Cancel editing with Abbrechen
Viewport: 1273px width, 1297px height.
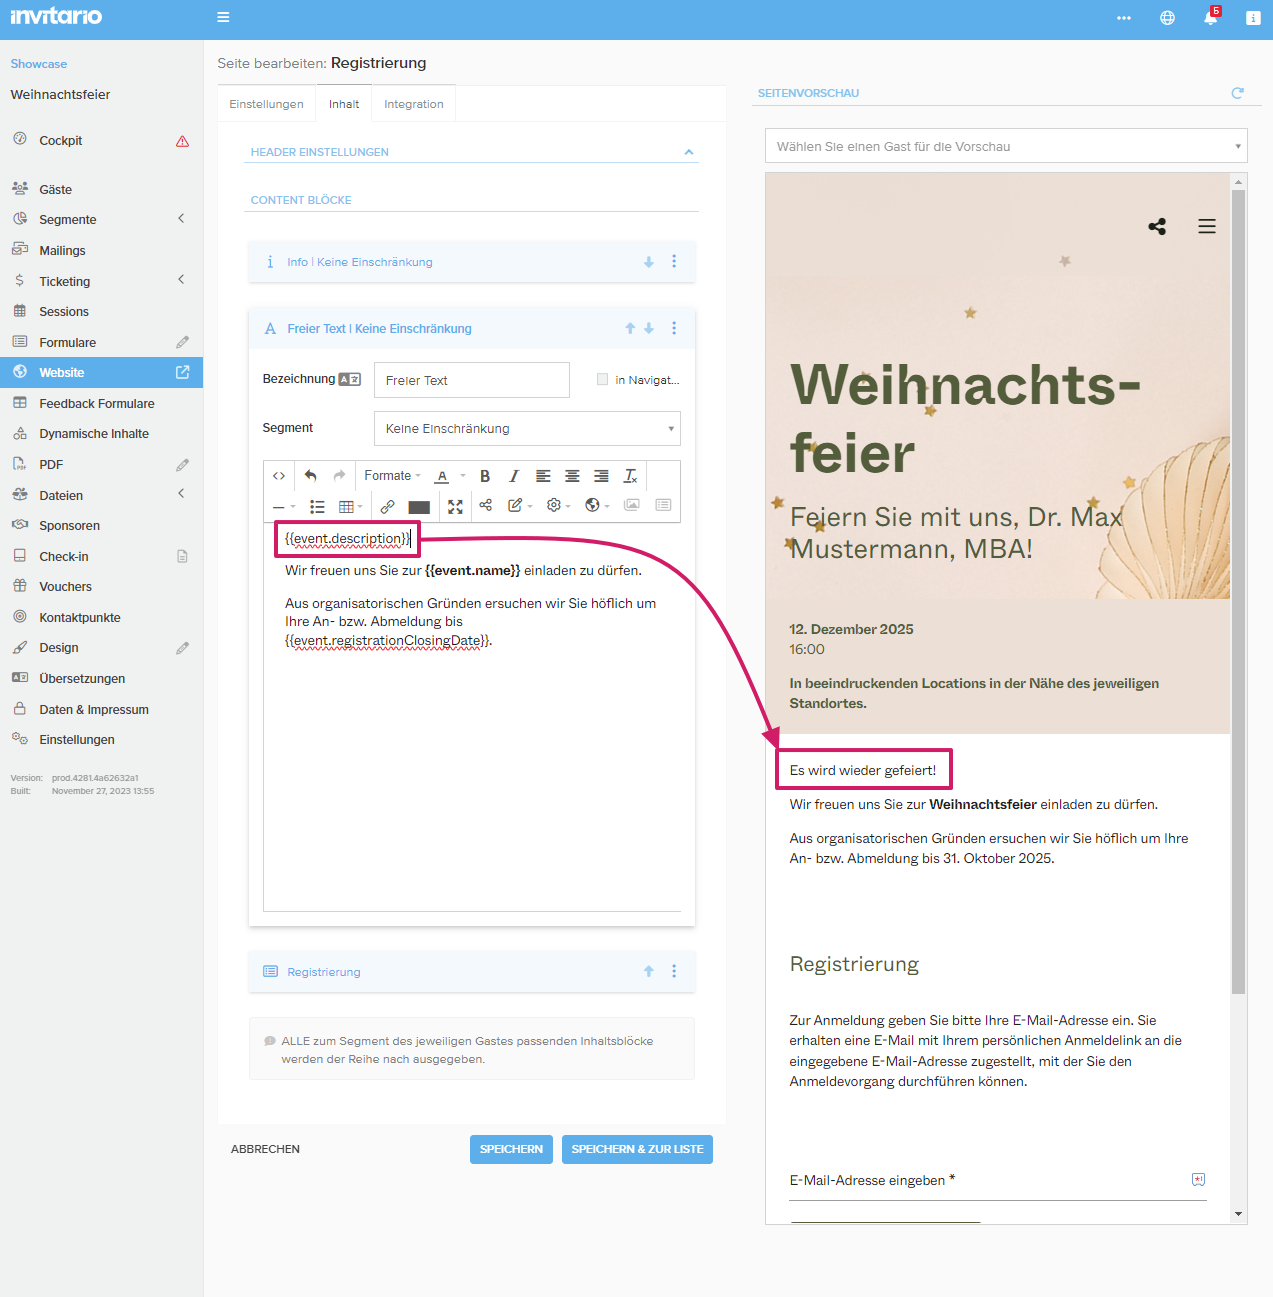(265, 1149)
